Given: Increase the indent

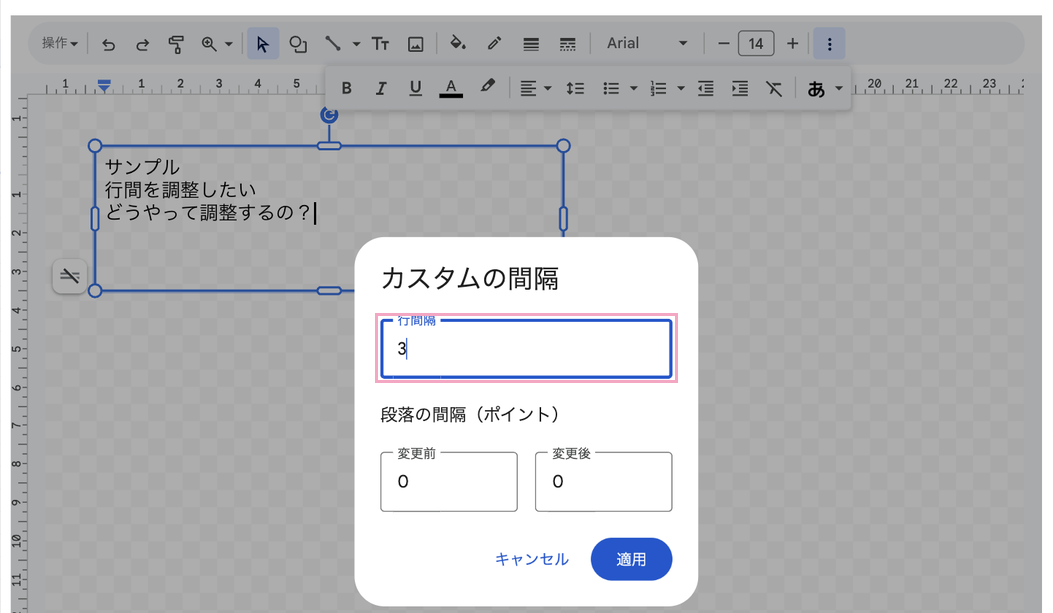Looking at the screenshot, I should pyautogui.click(x=740, y=88).
